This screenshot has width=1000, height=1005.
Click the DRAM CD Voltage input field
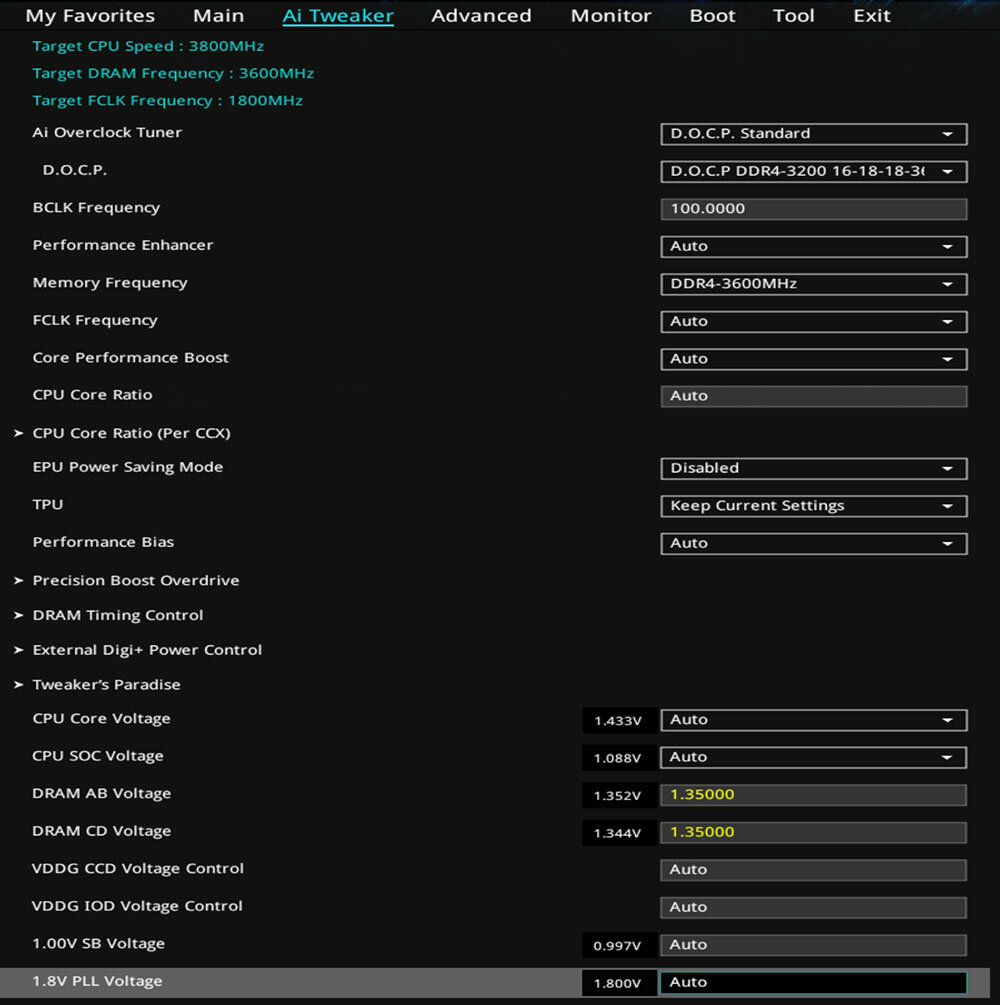click(x=813, y=833)
